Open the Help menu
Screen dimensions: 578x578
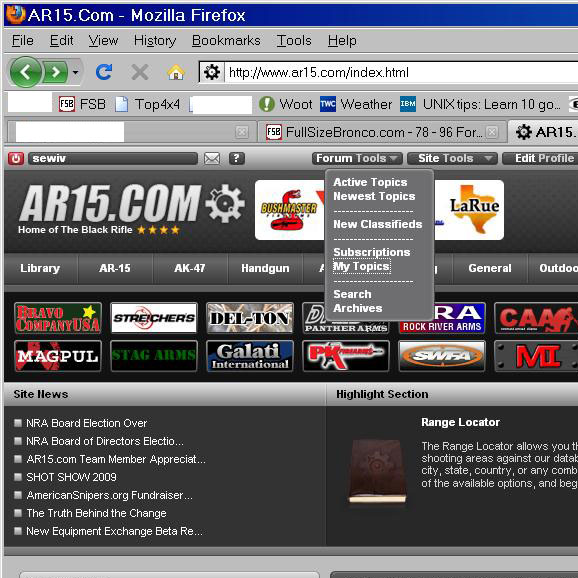point(342,41)
